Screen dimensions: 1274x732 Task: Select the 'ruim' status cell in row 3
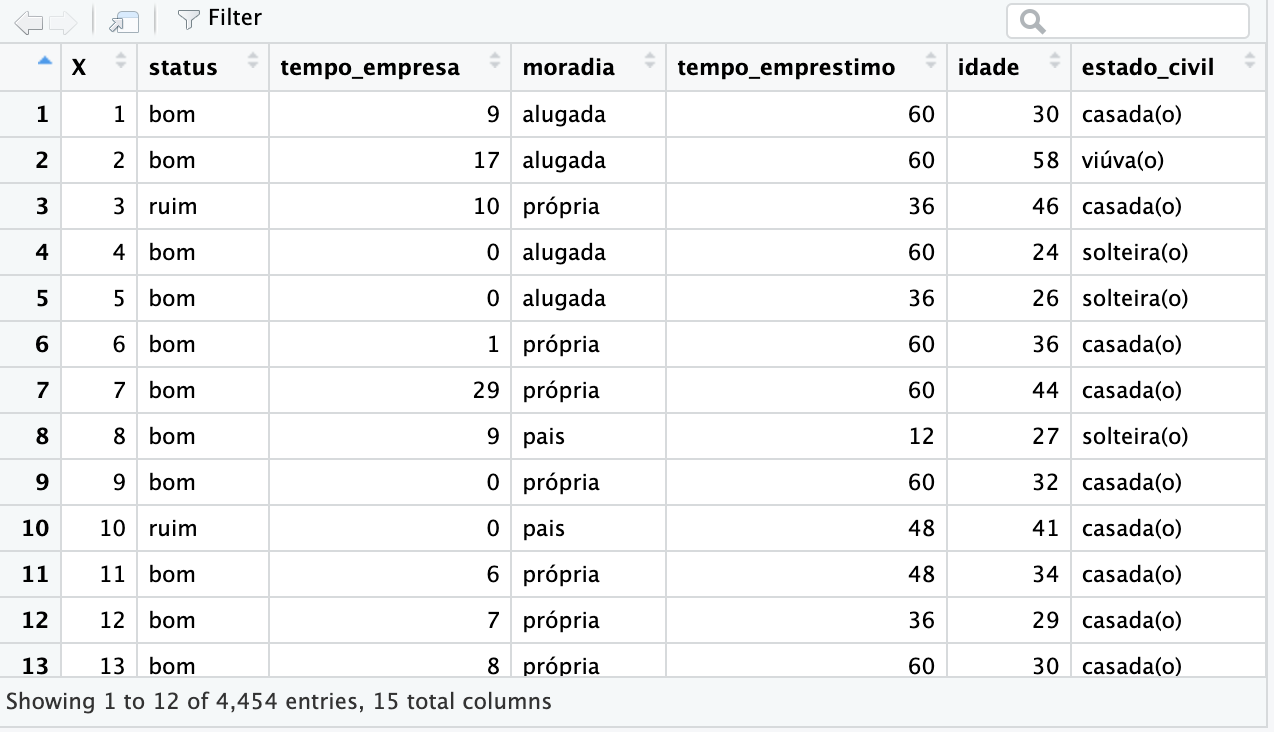(x=173, y=206)
